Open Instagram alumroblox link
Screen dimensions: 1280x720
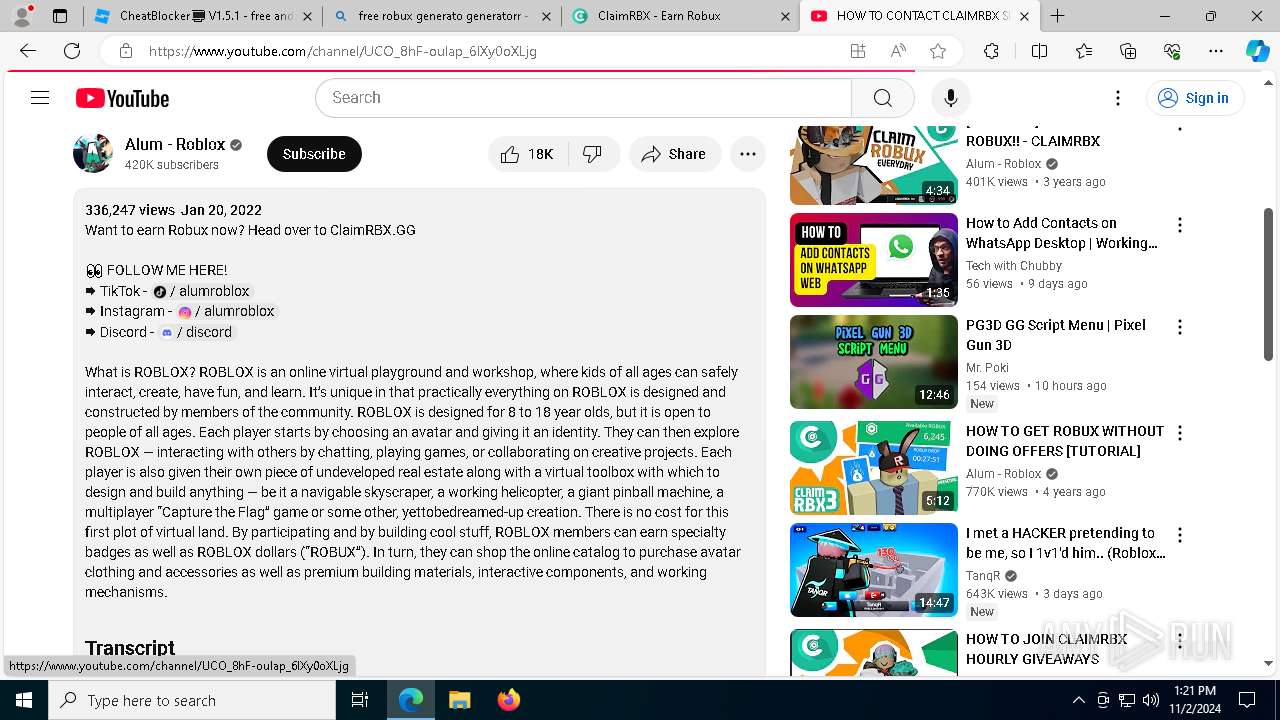click(x=226, y=311)
